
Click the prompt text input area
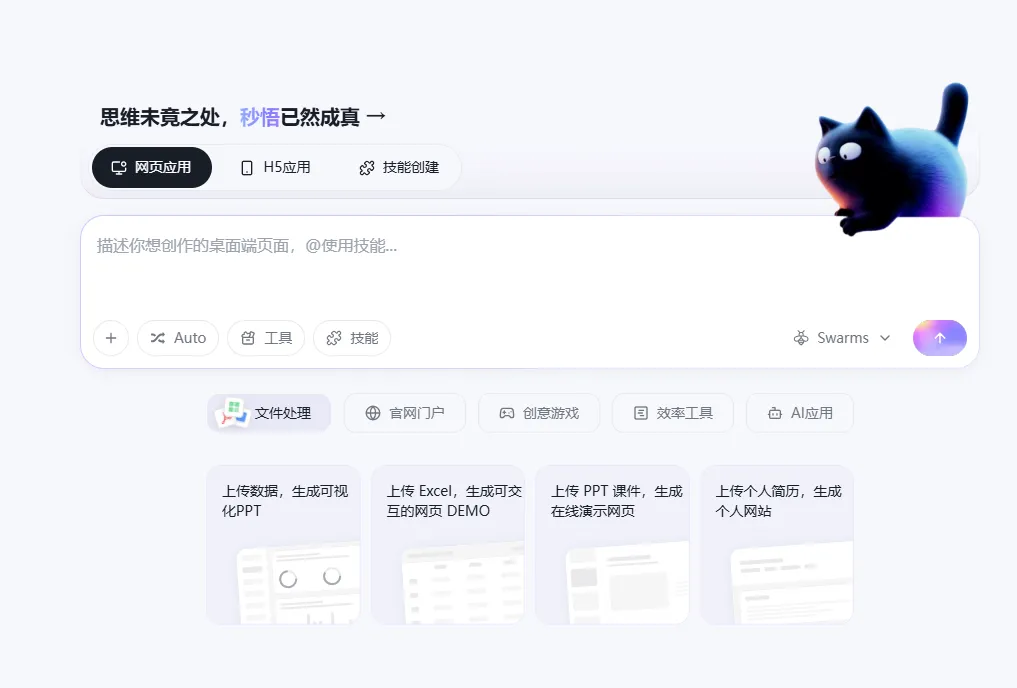pyautogui.click(x=529, y=266)
